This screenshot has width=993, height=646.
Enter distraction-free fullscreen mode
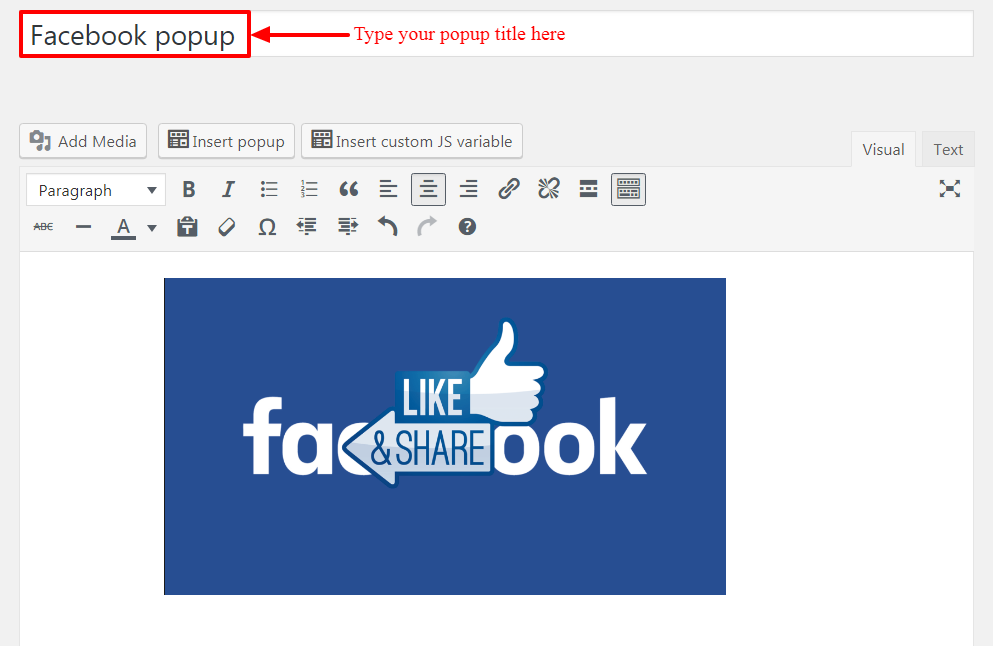pos(949,189)
